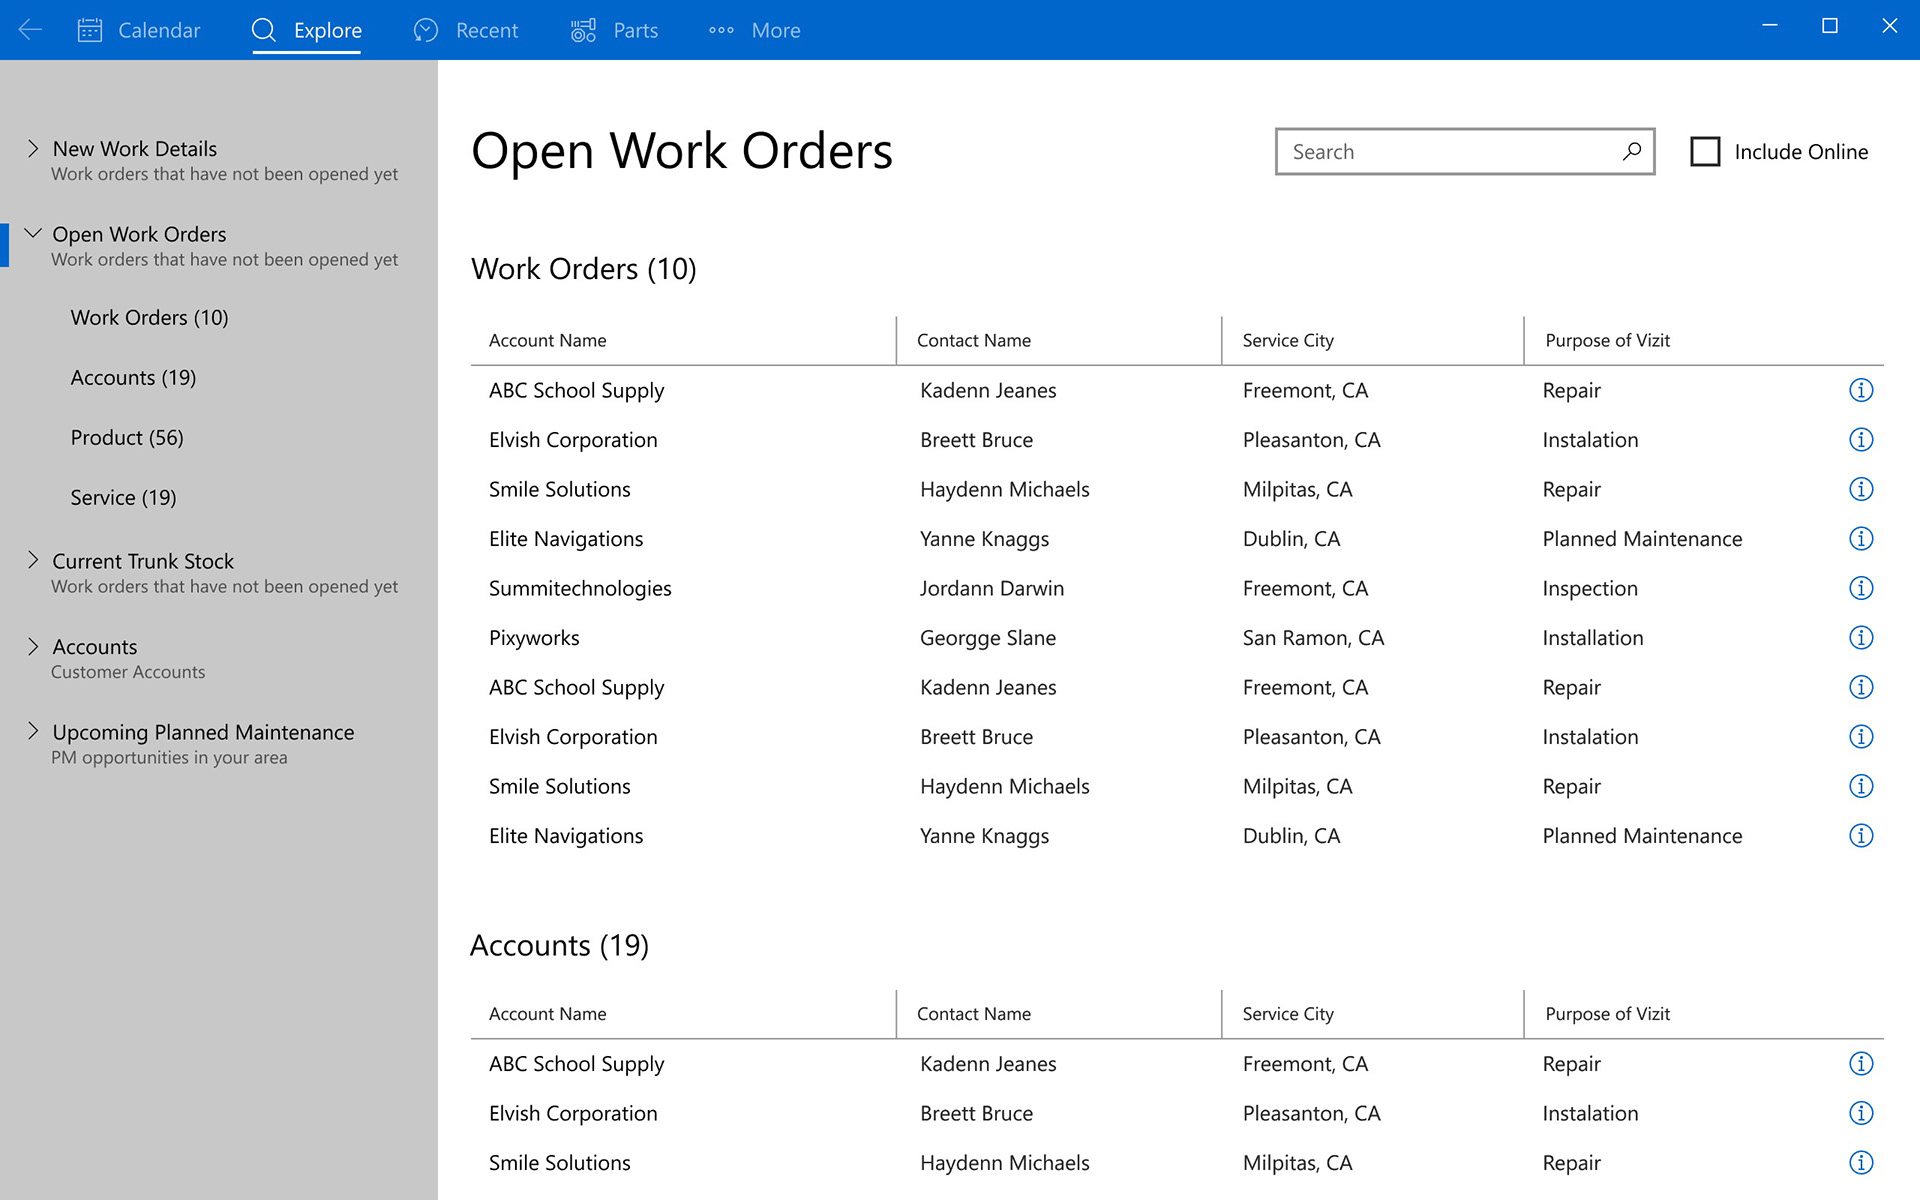
Task: Click the Calendar icon in top bar
Action: [90, 30]
